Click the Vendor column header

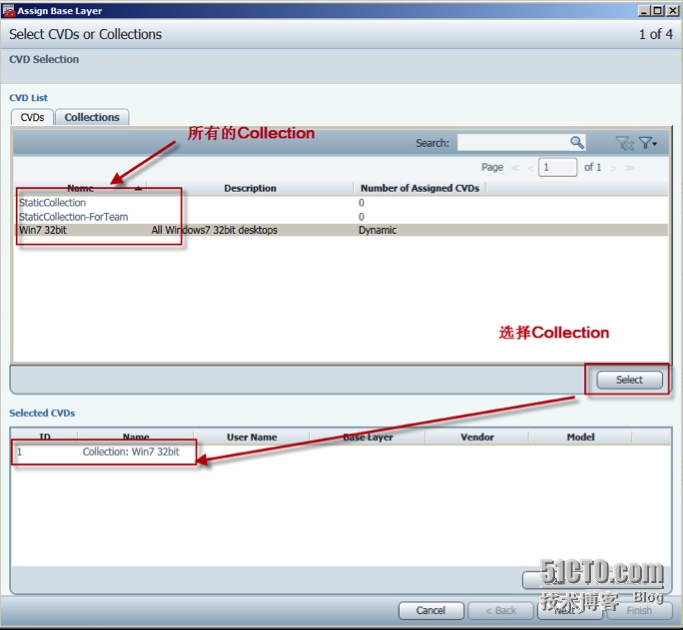(477, 437)
